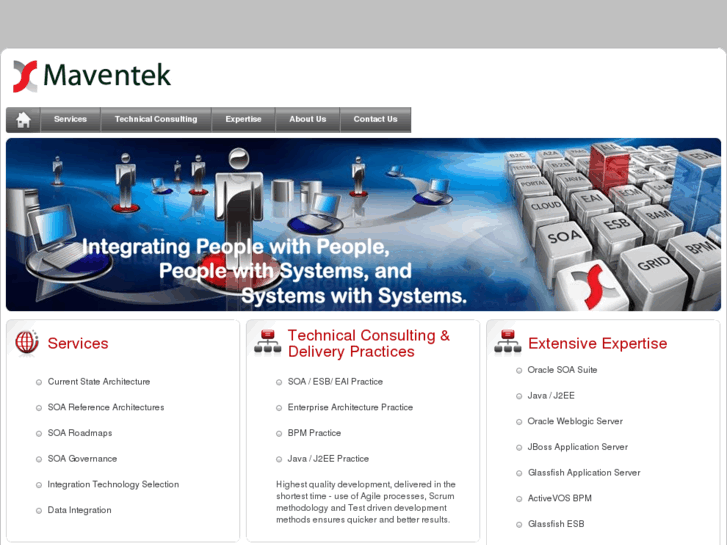Open Oracle Weblogic Server link

coord(575,421)
